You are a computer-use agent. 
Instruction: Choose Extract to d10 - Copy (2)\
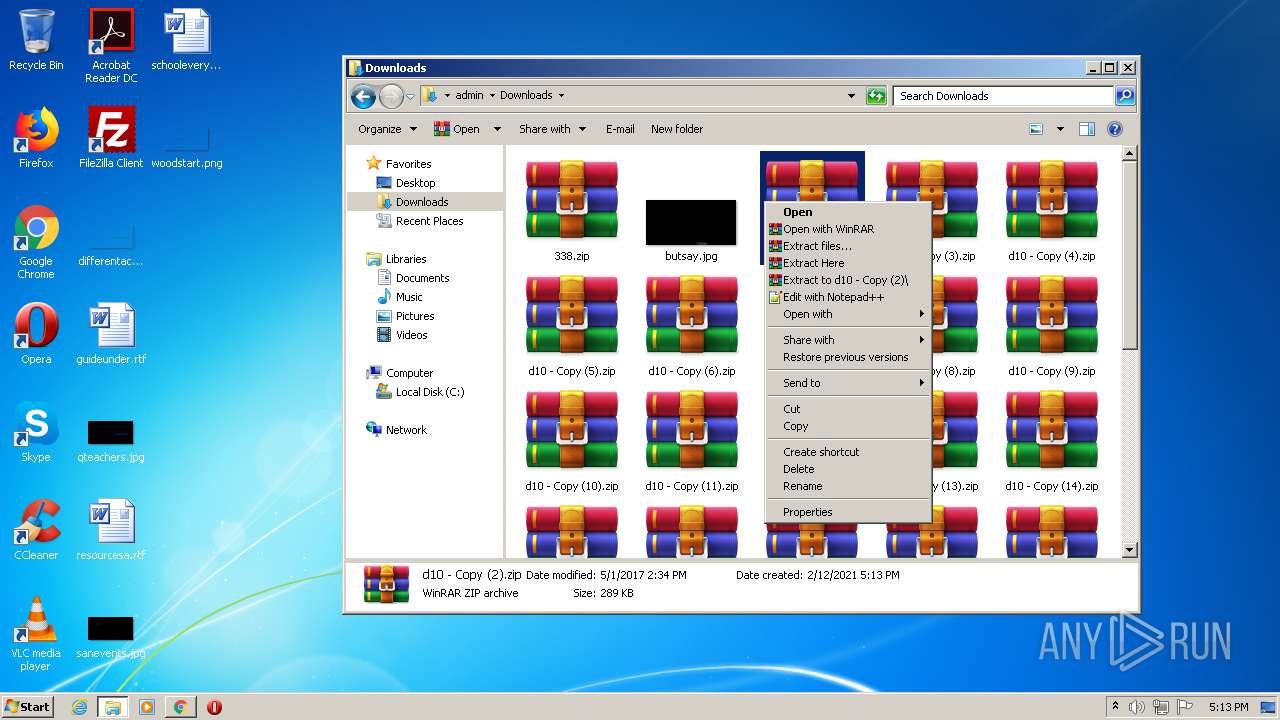coord(848,280)
